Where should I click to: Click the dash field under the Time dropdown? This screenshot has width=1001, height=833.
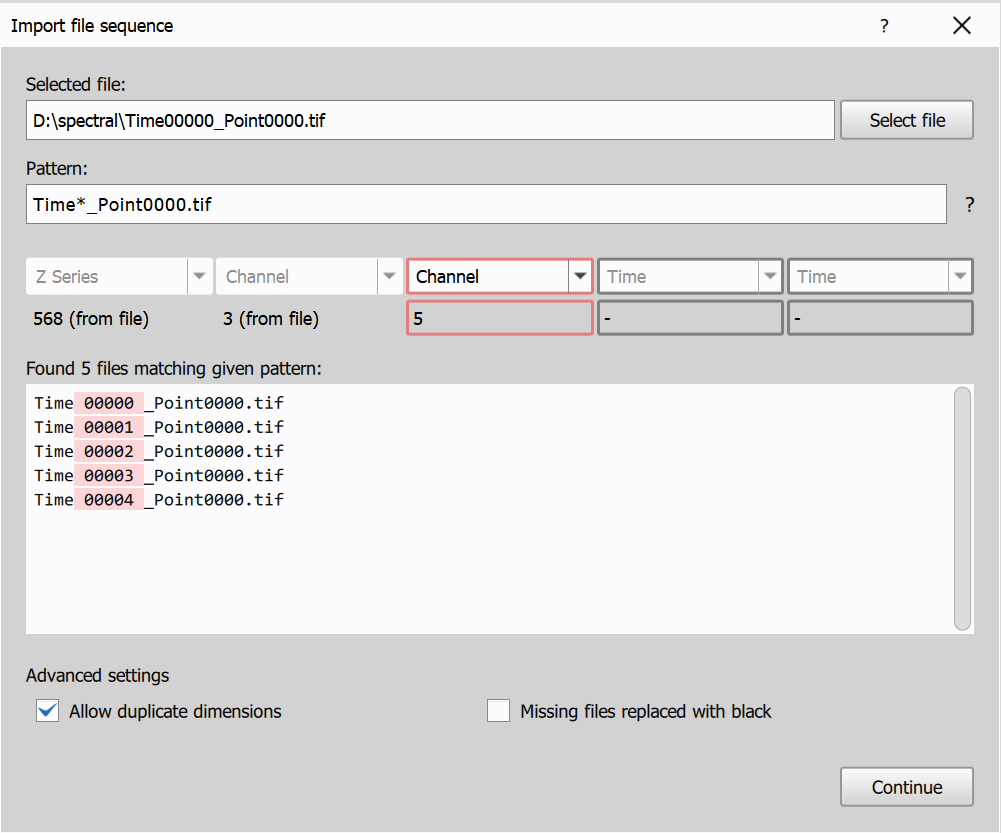(x=689, y=317)
